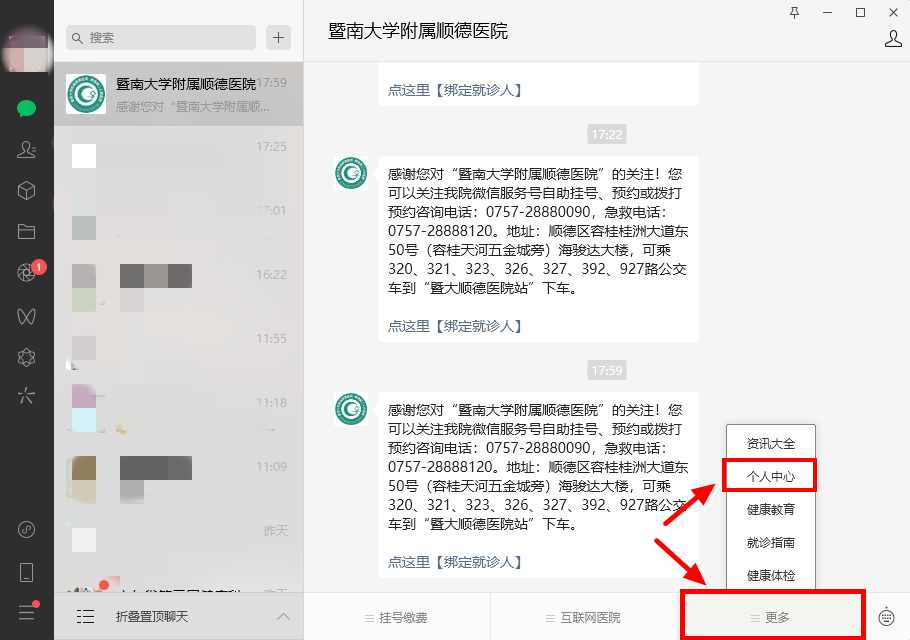This screenshot has height=640, width=910.
Task: Open the conversation timestamped 11:18
Action: [179, 413]
